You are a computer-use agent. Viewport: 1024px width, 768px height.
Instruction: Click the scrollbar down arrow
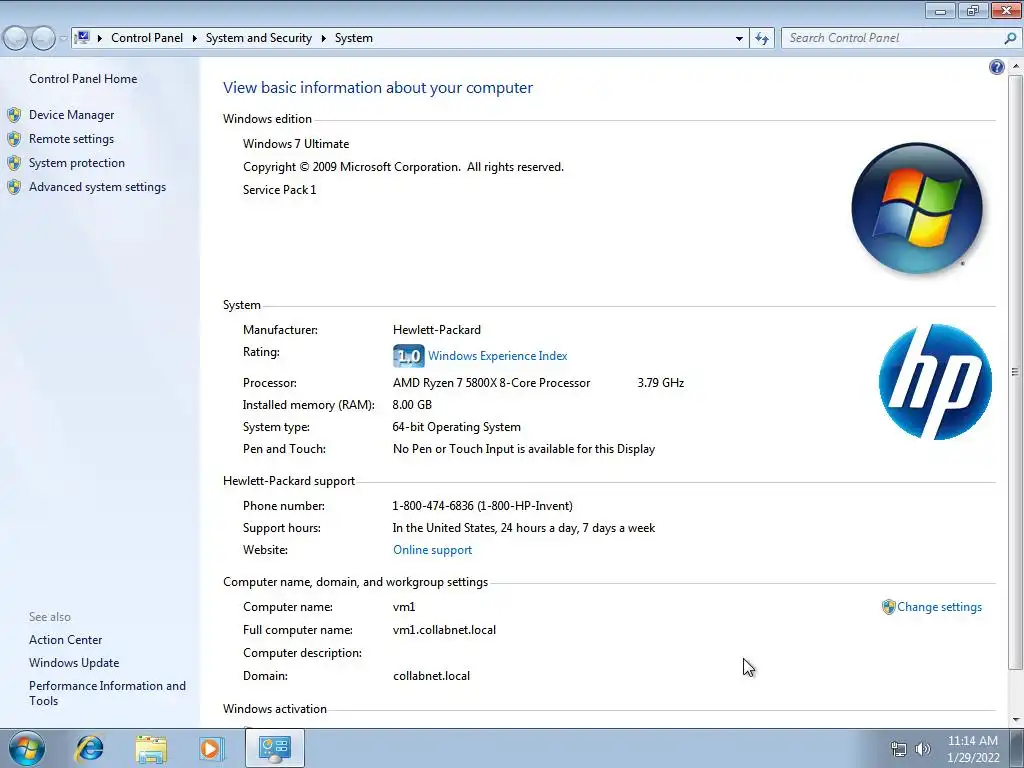[1015, 720]
